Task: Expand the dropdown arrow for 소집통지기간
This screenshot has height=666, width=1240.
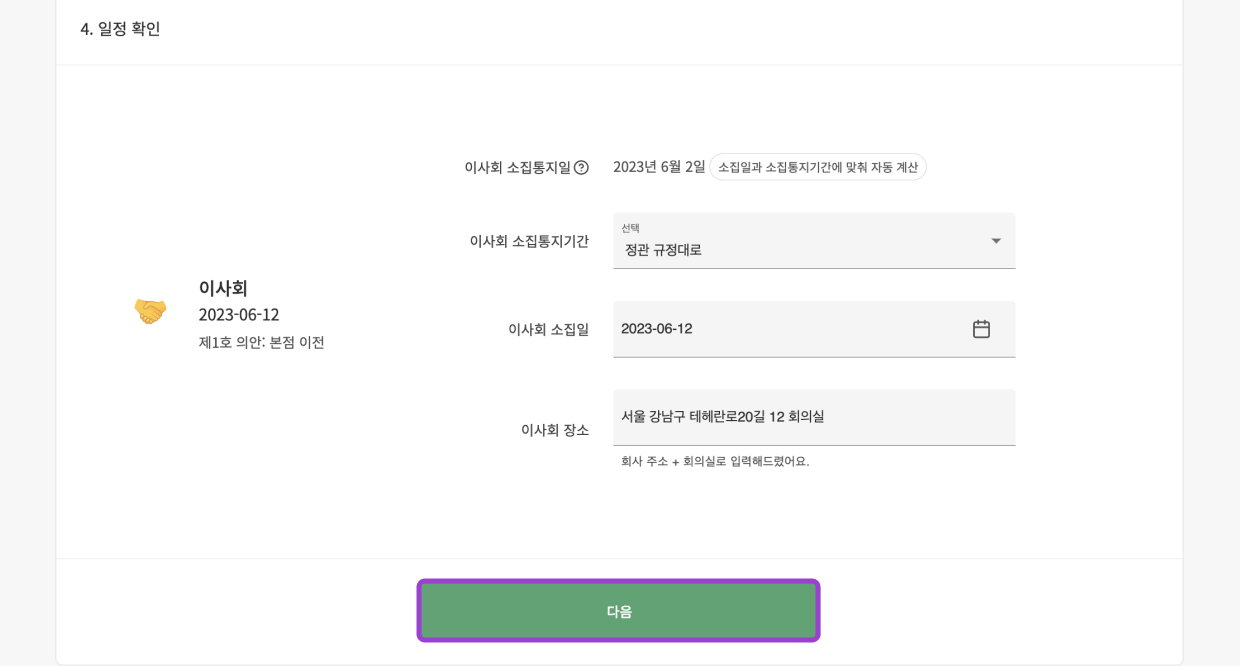Action: pos(995,241)
